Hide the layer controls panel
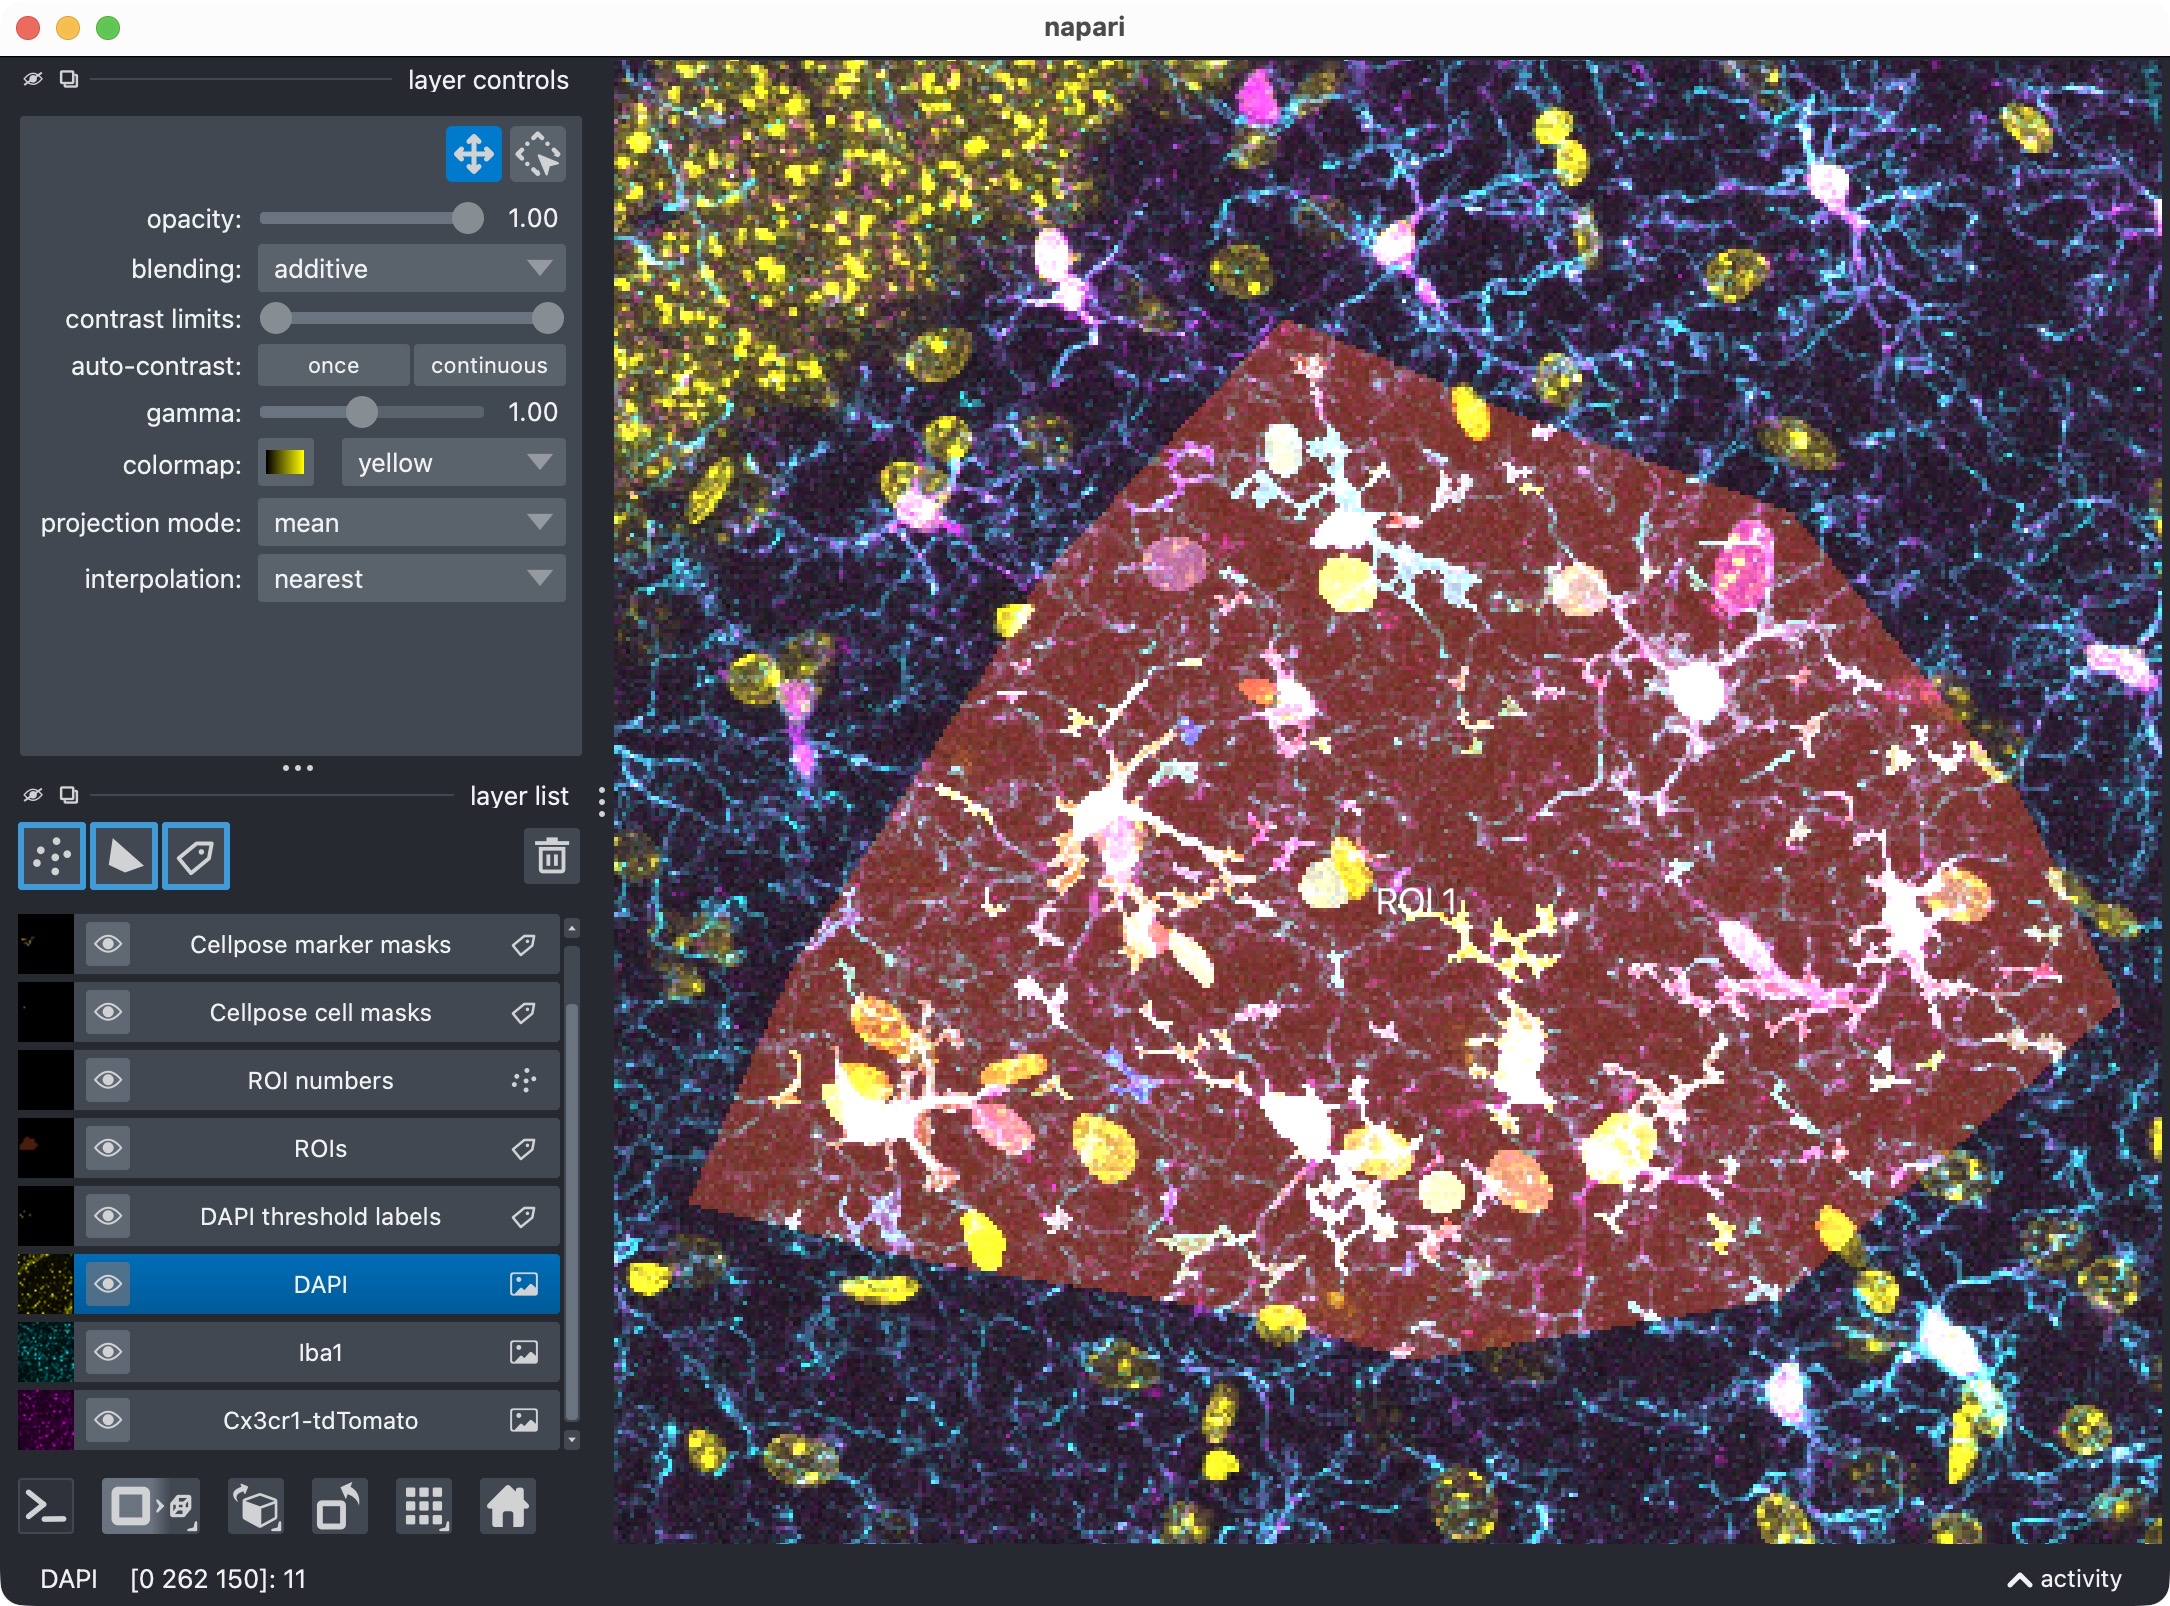 [x=33, y=78]
